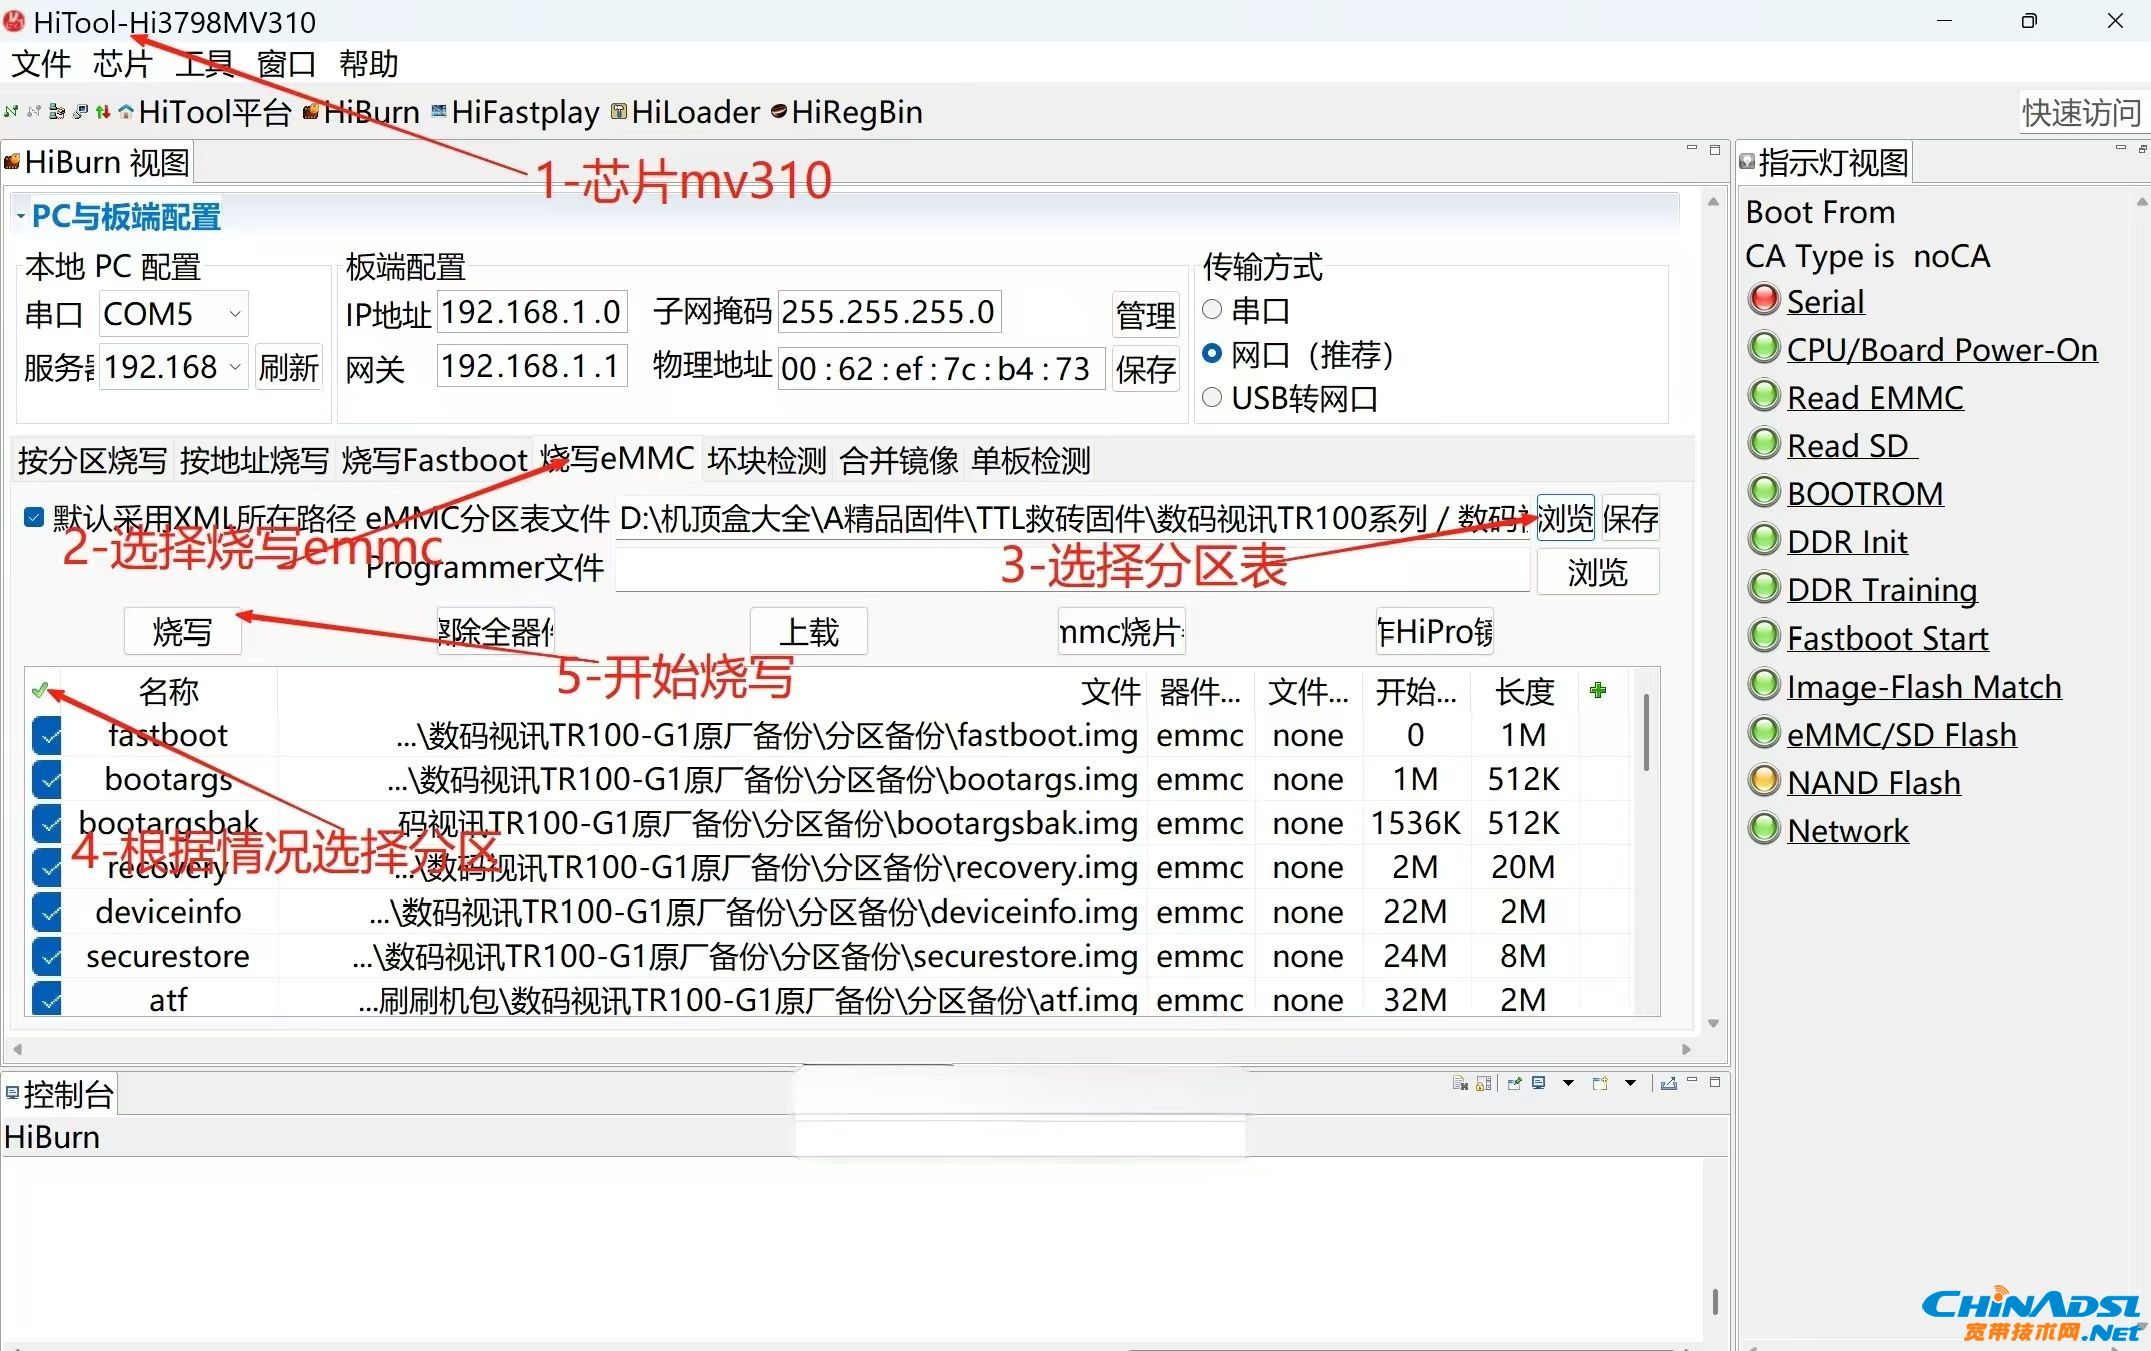Viewport: 2151px width, 1351px height.
Task: Click the NAND Flash yellow indicator light
Action: click(x=1764, y=780)
